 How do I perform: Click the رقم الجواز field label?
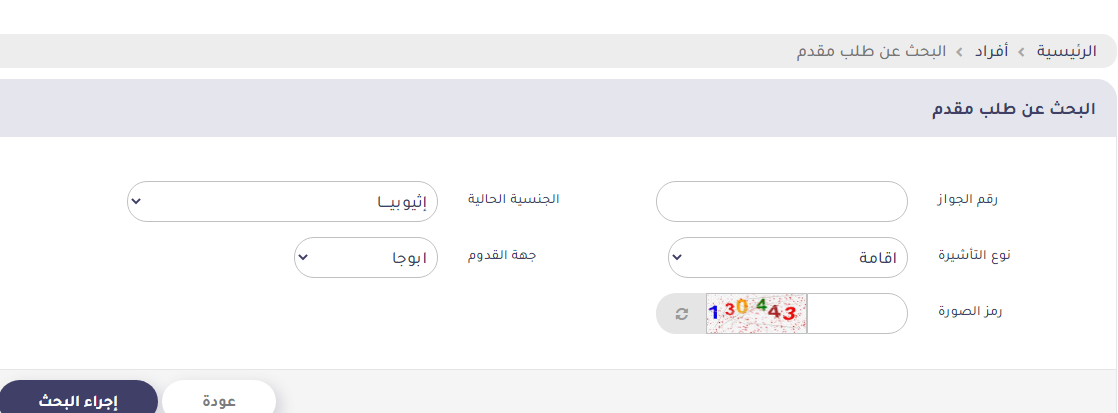tap(968, 200)
